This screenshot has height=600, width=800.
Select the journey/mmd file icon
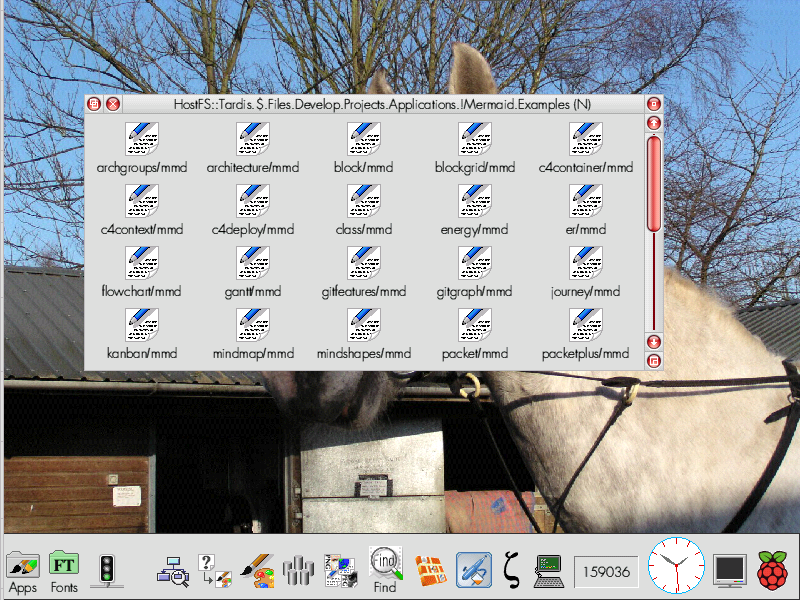point(586,263)
